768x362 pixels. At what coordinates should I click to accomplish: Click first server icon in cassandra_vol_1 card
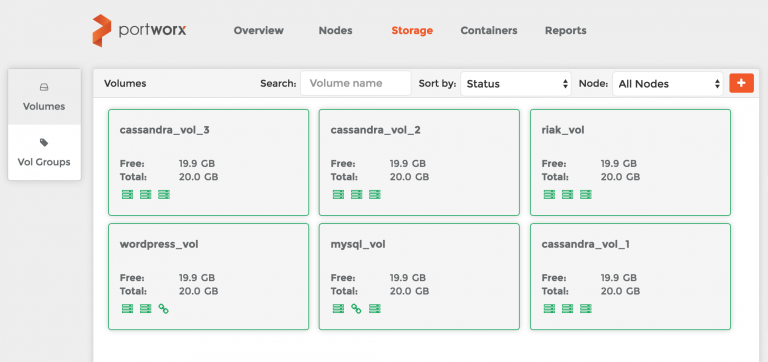pos(550,309)
